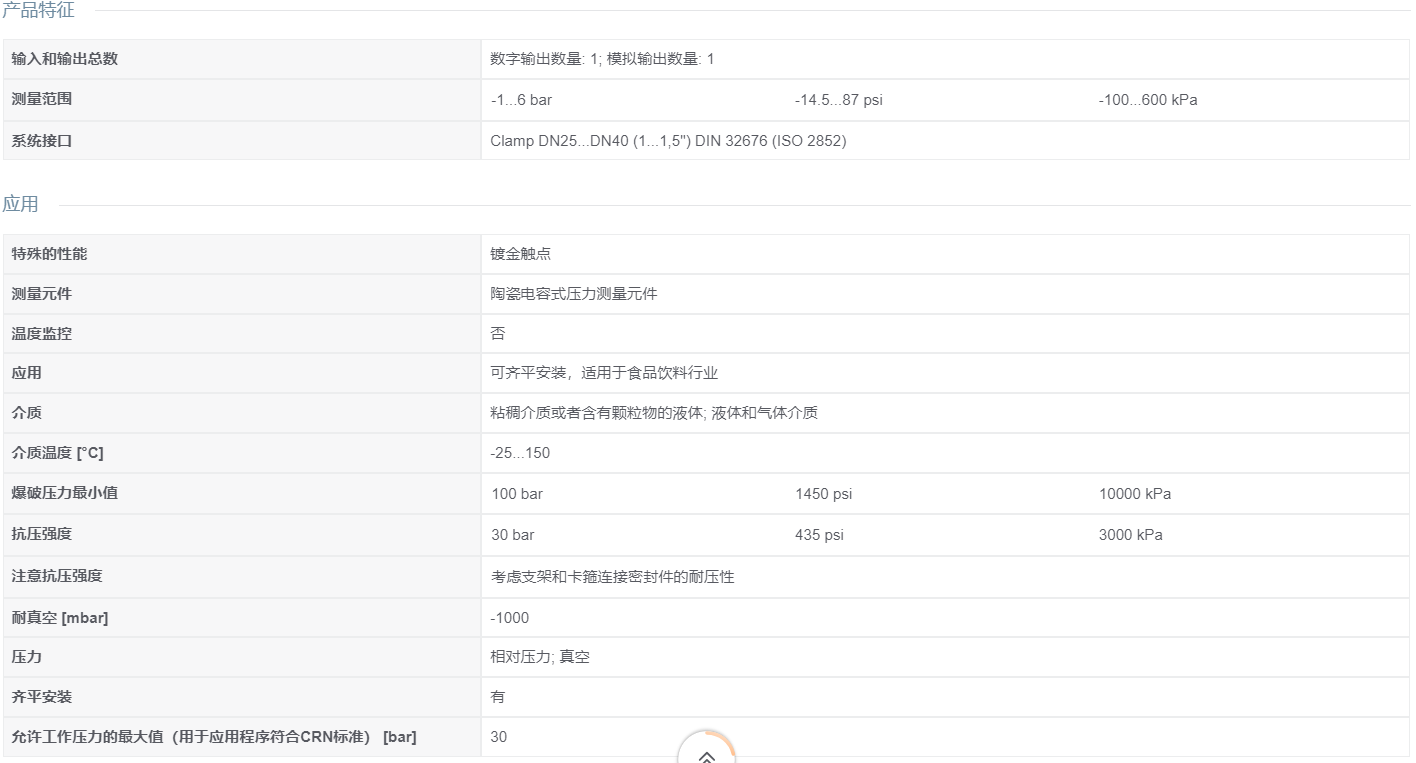This screenshot has width=1416, height=763.
Task: Click the 100 bar burst pressure value
Action: pos(517,494)
